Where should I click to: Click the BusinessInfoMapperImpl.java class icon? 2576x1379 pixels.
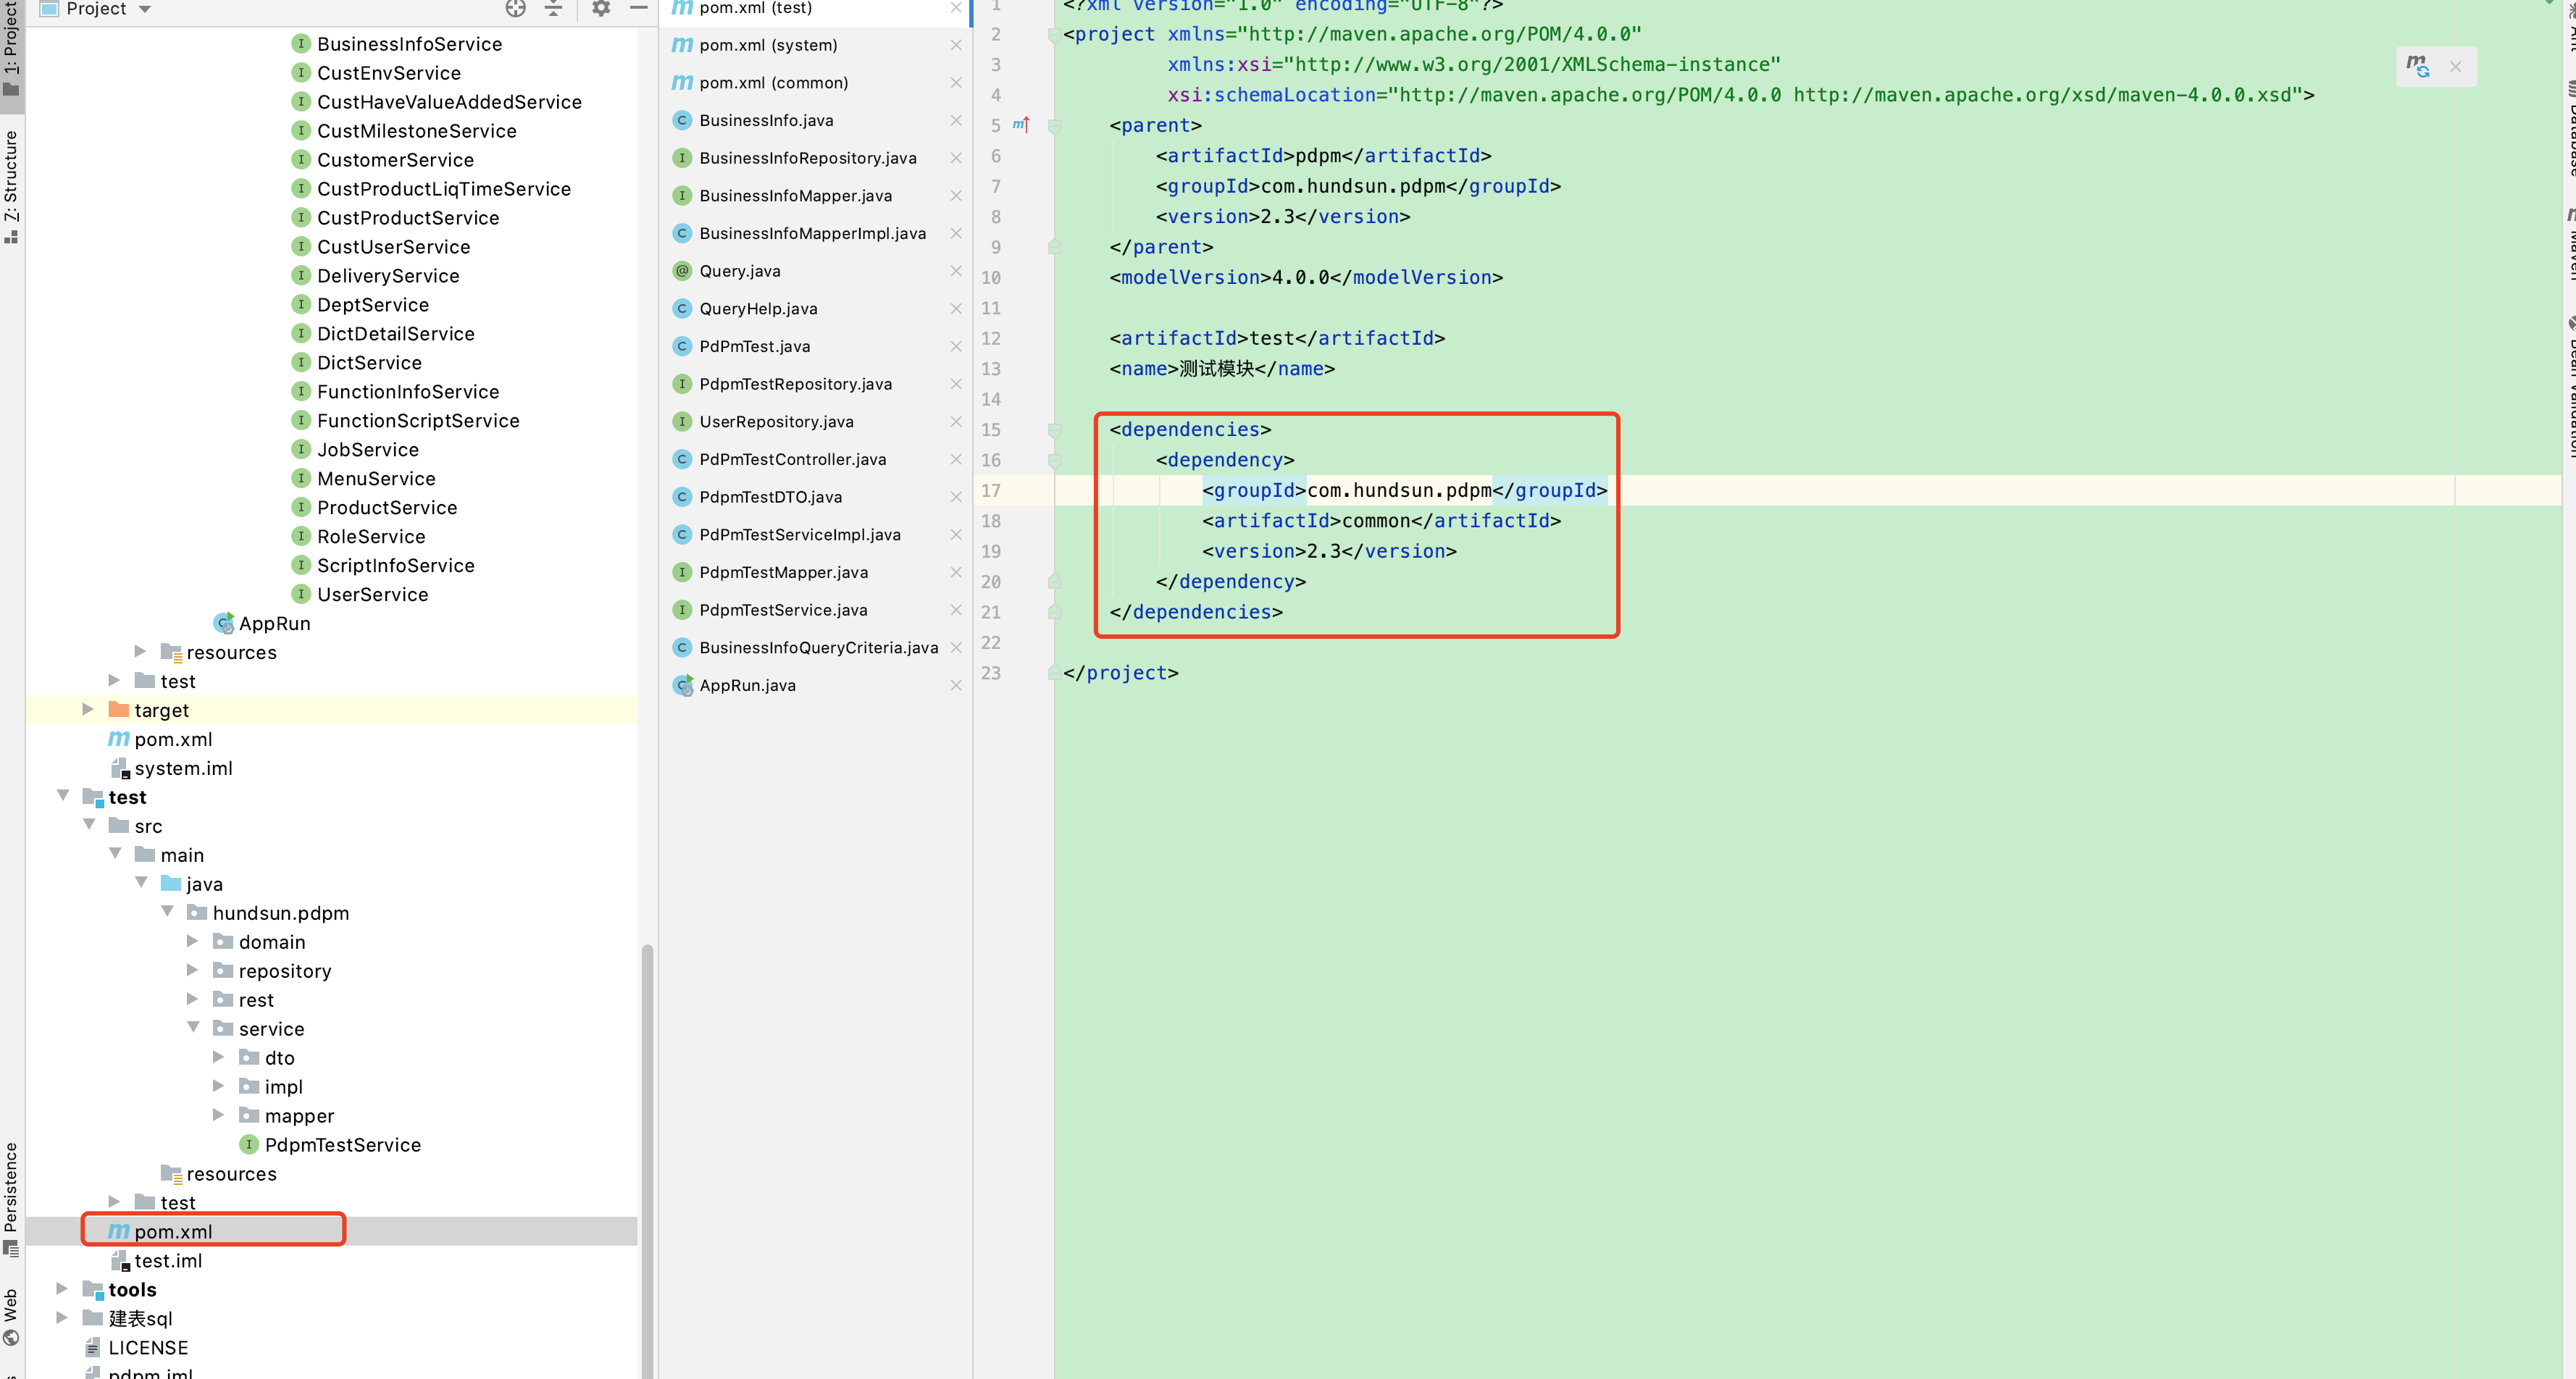pyautogui.click(x=682, y=233)
